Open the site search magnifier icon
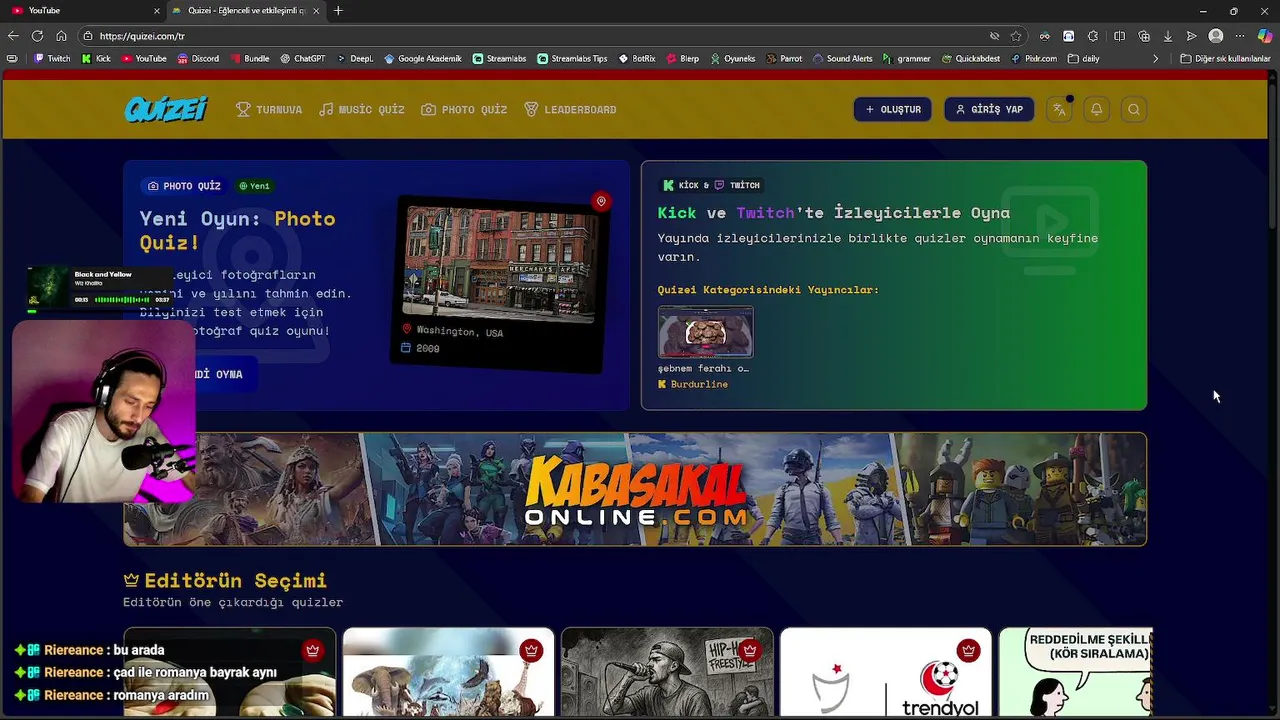This screenshot has height=720, width=1280. [1133, 109]
